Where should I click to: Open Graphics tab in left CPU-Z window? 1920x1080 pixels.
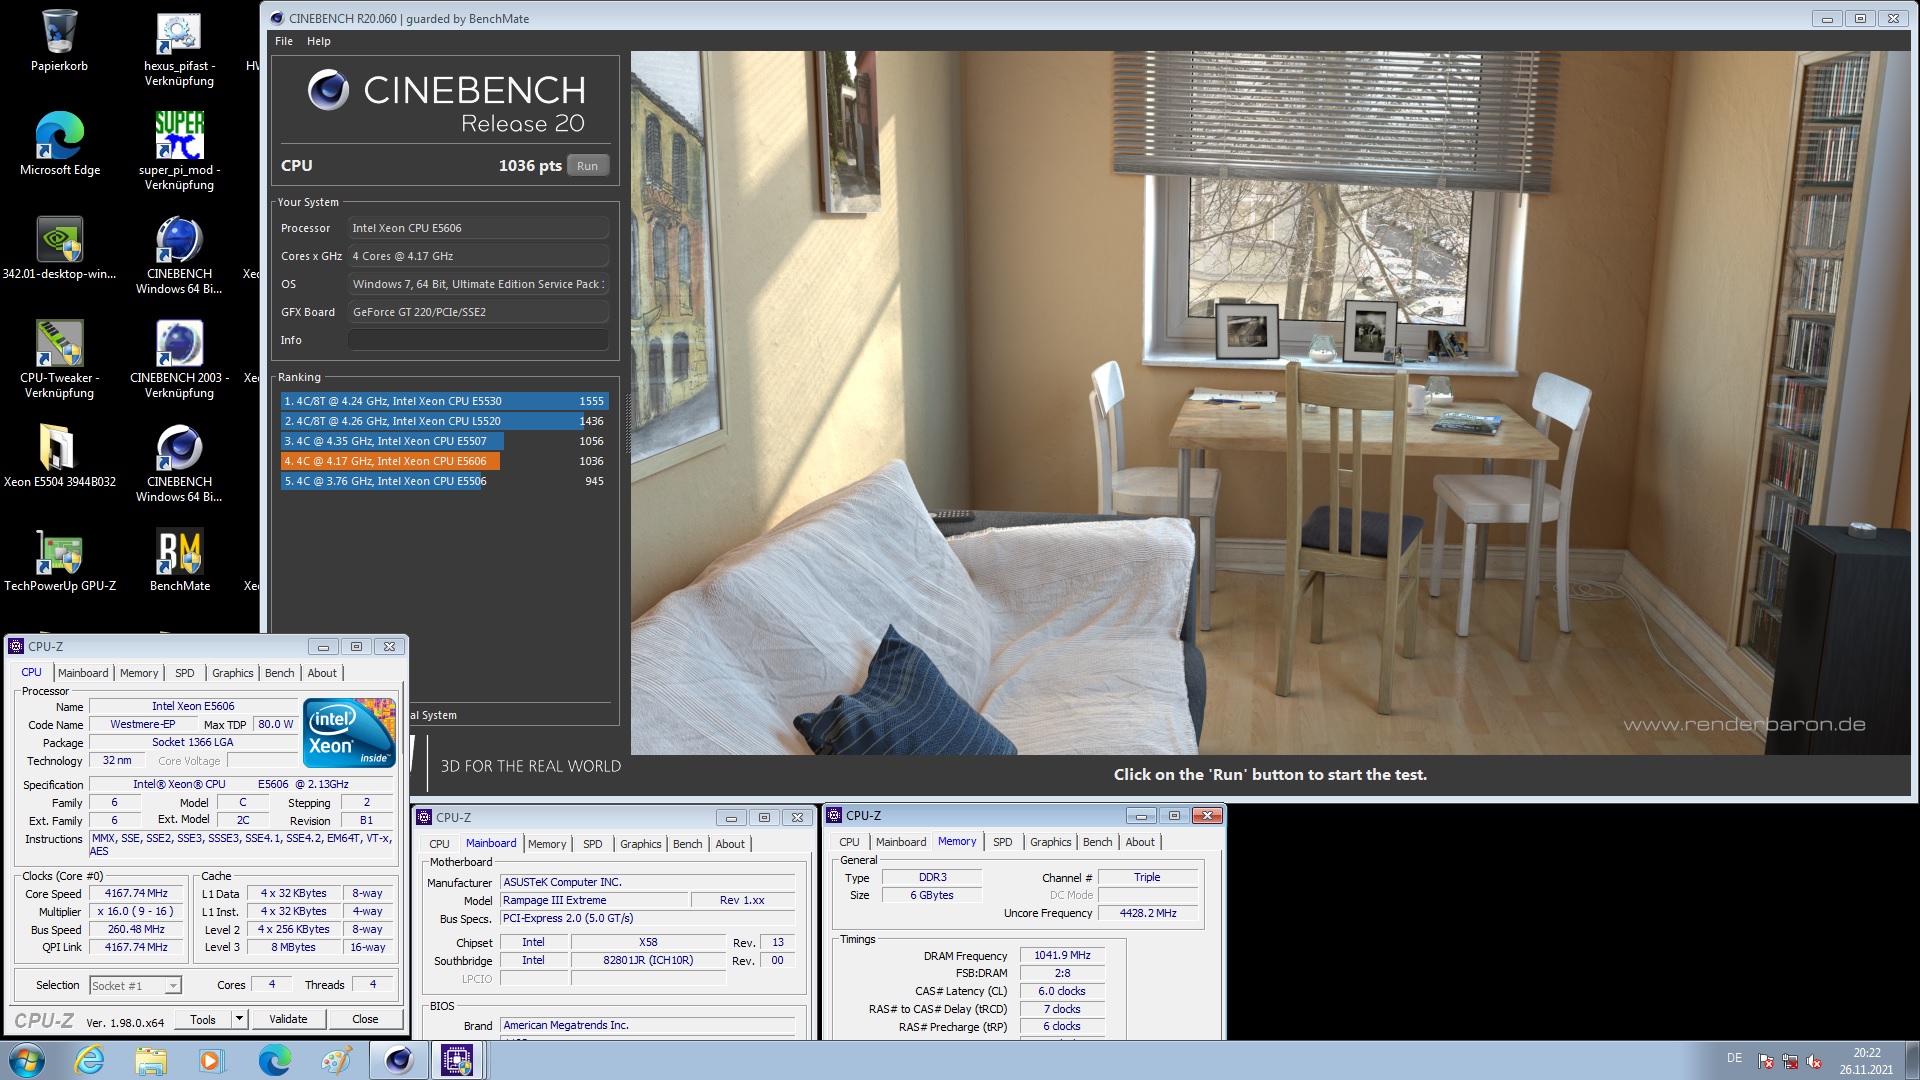233,673
